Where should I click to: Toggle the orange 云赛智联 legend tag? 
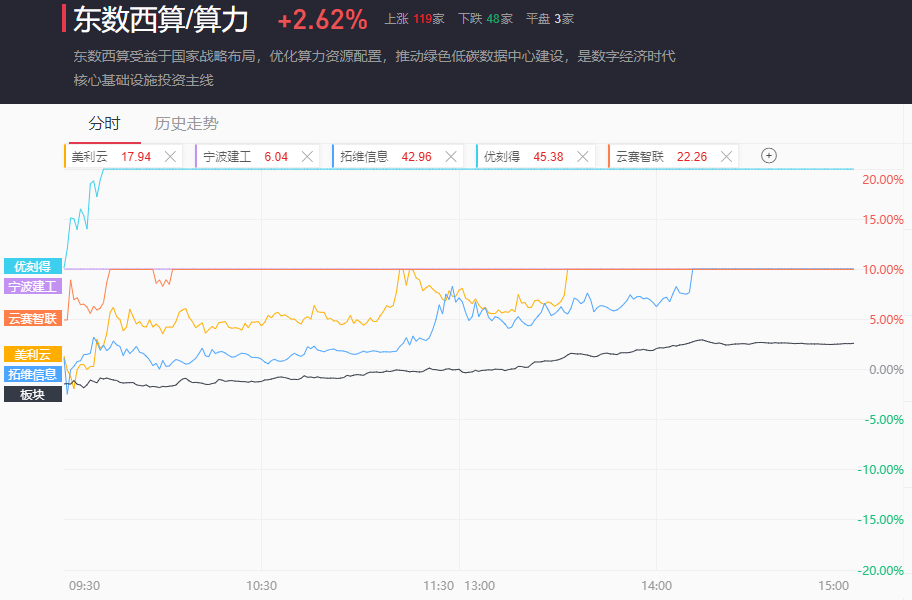(33, 318)
